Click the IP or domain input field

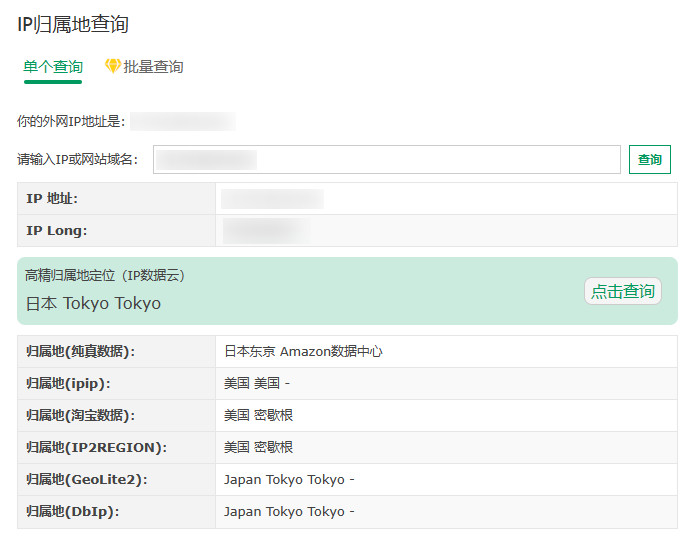[x=387, y=160]
